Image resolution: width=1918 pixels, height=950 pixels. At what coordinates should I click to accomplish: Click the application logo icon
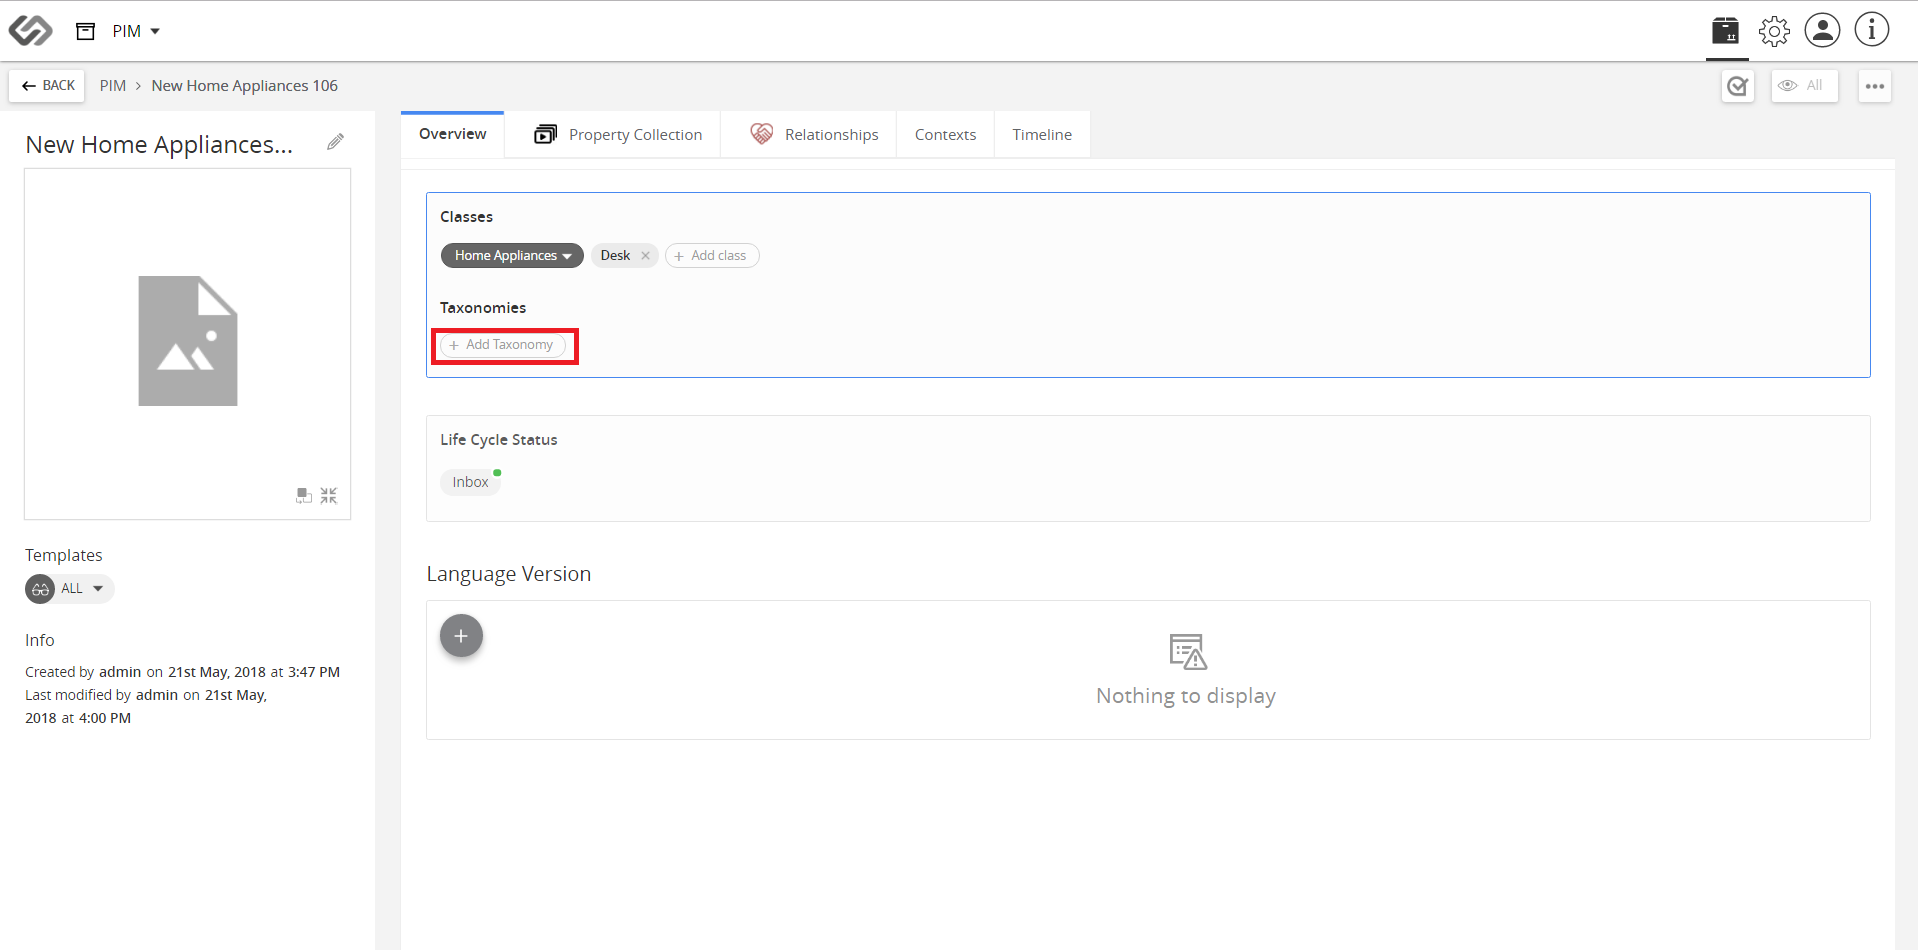[x=30, y=31]
